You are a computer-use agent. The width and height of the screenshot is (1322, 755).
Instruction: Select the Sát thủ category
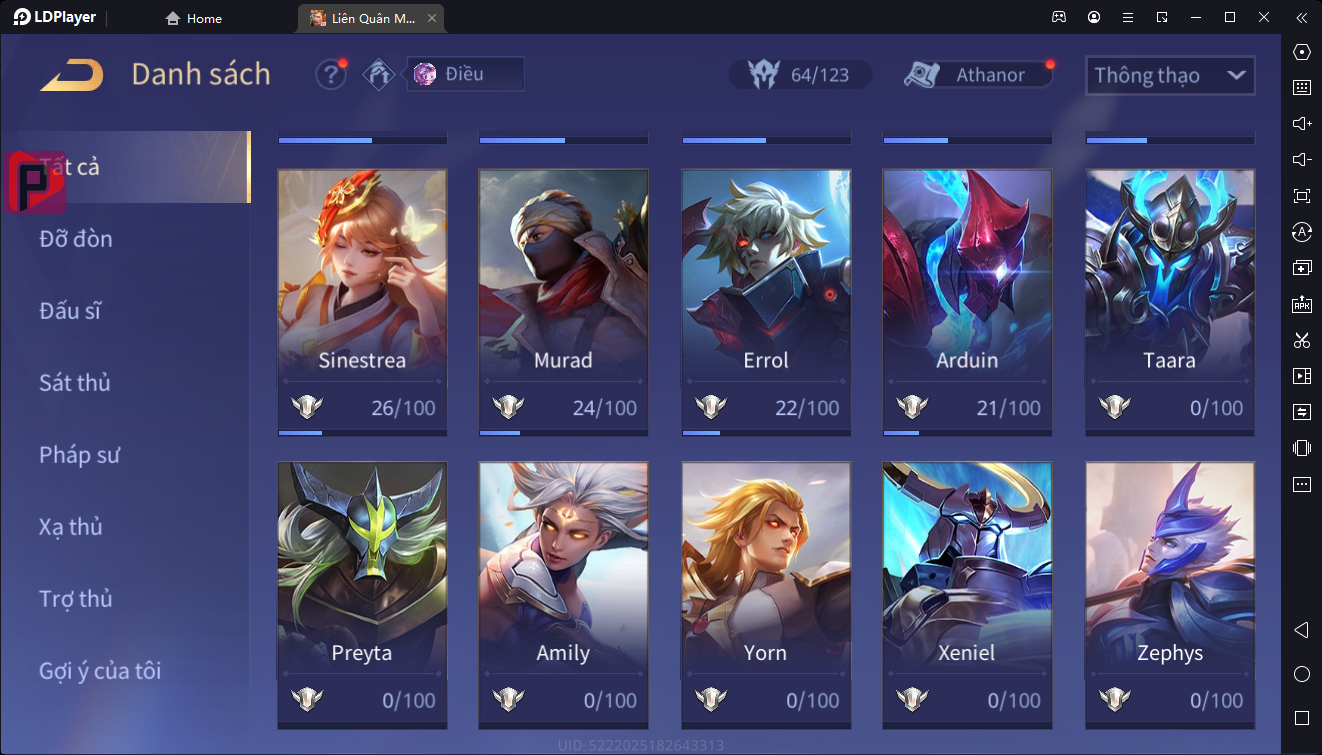pos(75,383)
